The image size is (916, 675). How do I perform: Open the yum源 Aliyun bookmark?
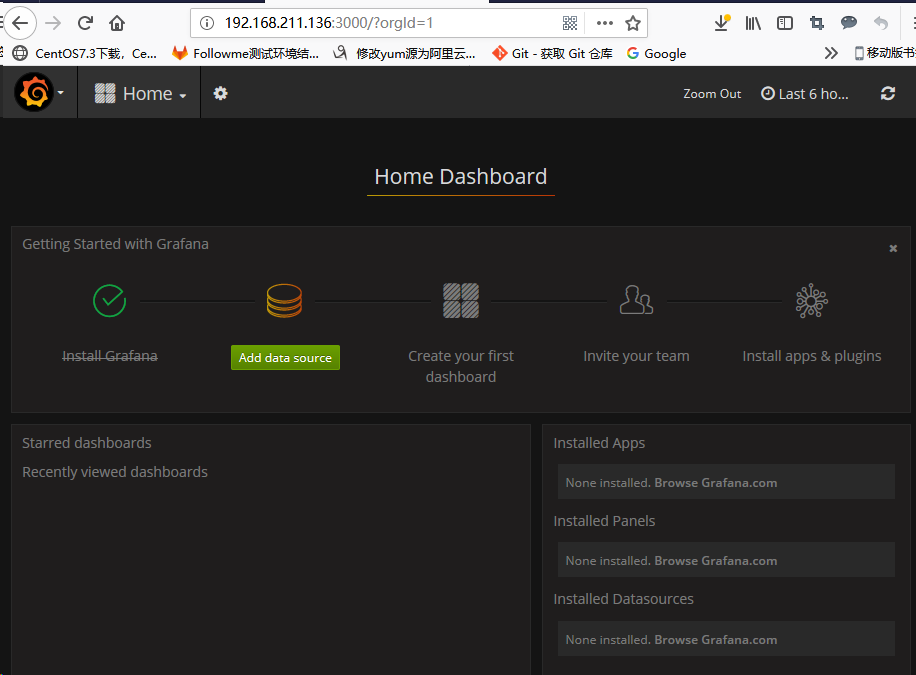pyautogui.click(x=404, y=54)
